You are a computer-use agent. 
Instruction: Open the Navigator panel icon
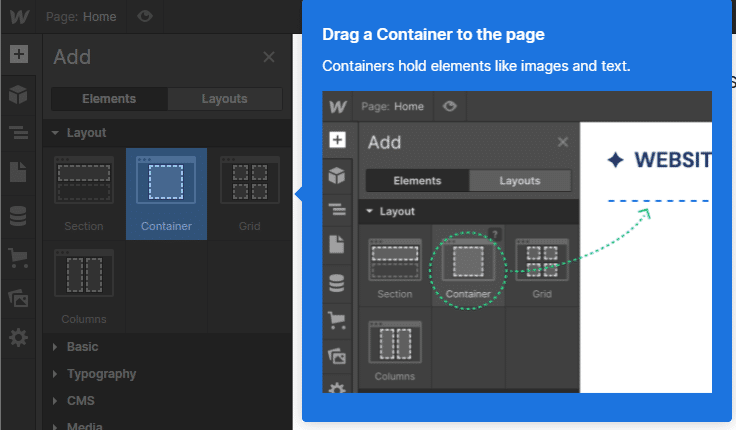pos(18,133)
